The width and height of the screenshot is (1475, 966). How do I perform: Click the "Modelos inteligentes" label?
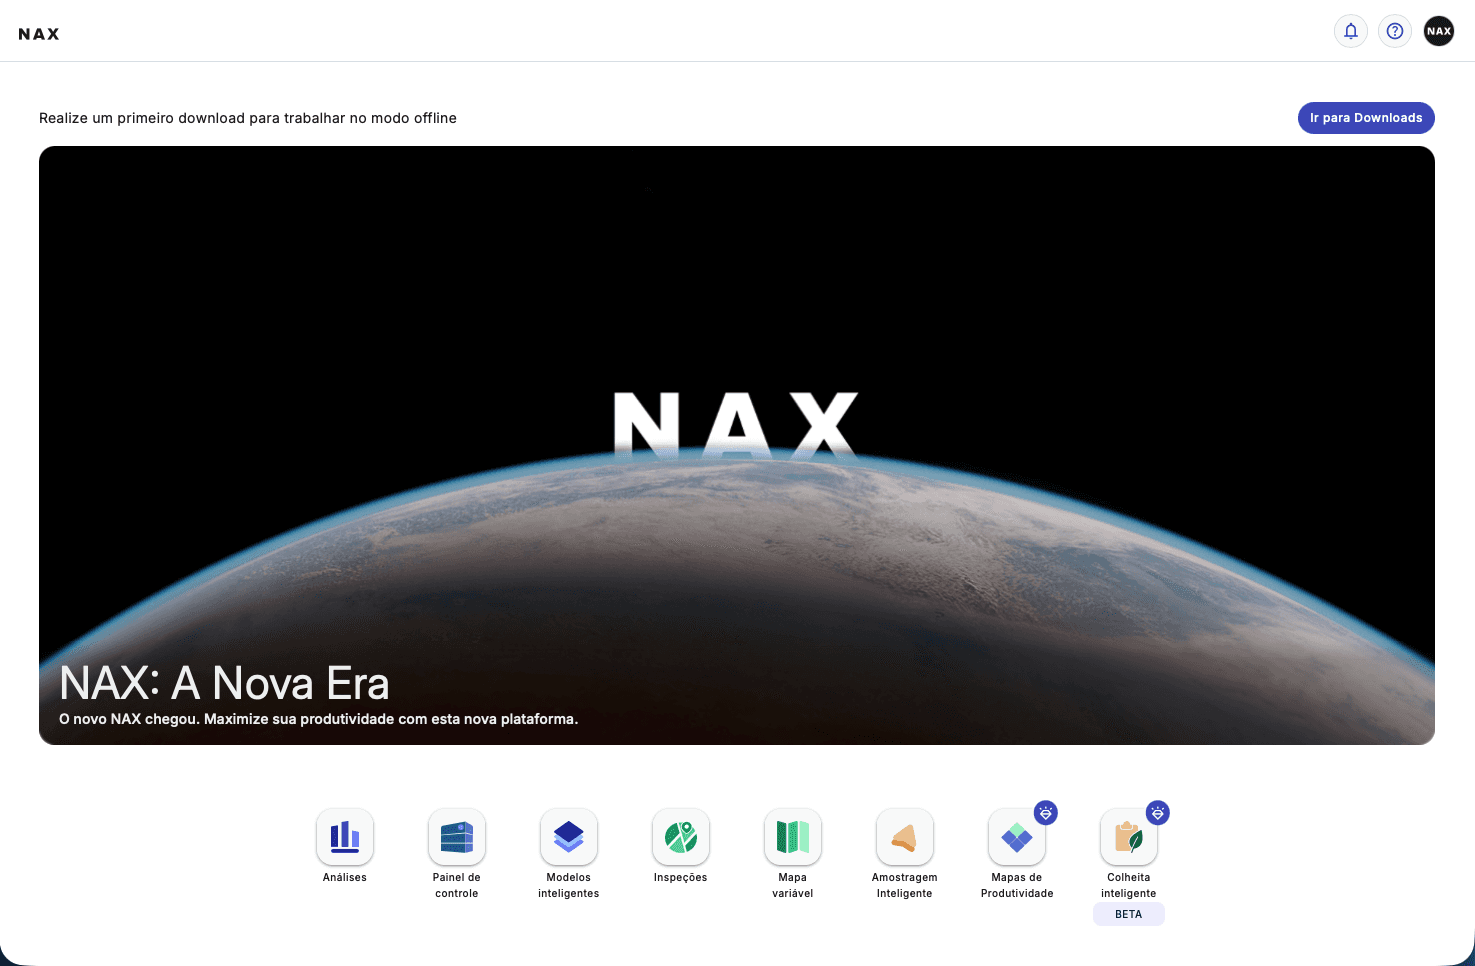(x=569, y=885)
